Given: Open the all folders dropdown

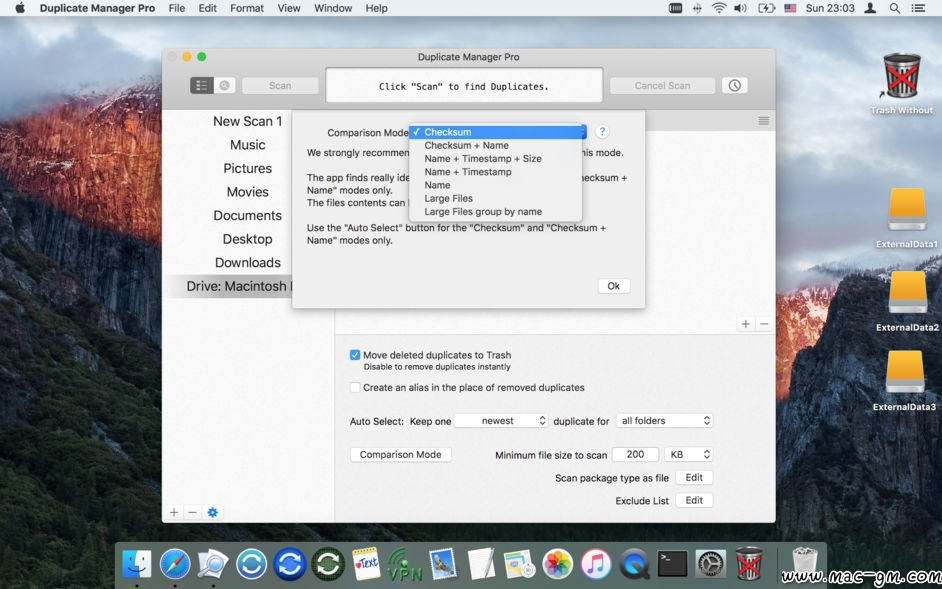Looking at the screenshot, I should click(x=664, y=421).
